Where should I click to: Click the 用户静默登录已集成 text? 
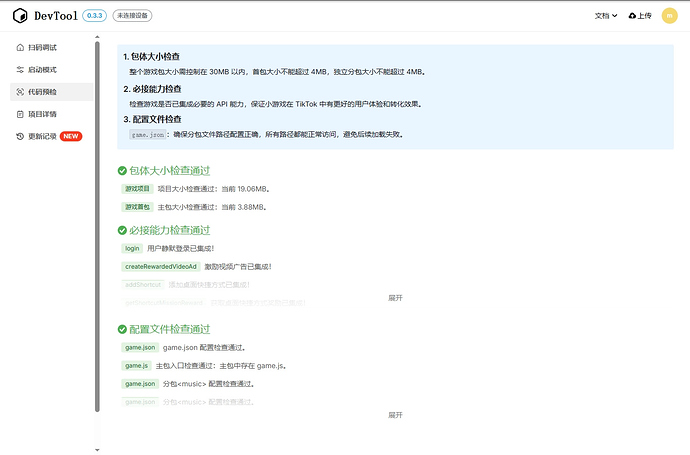click(x=180, y=249)
